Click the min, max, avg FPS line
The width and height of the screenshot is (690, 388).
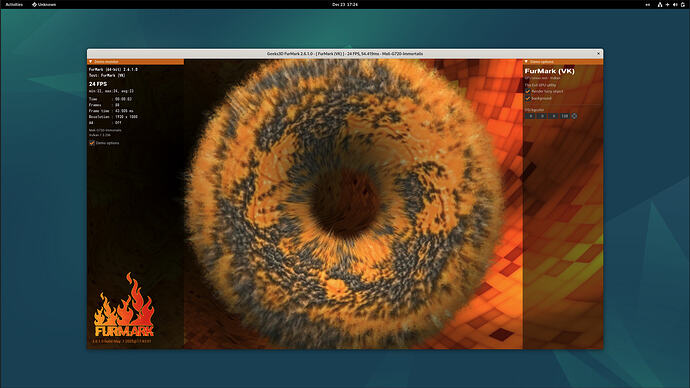[111, 91]
